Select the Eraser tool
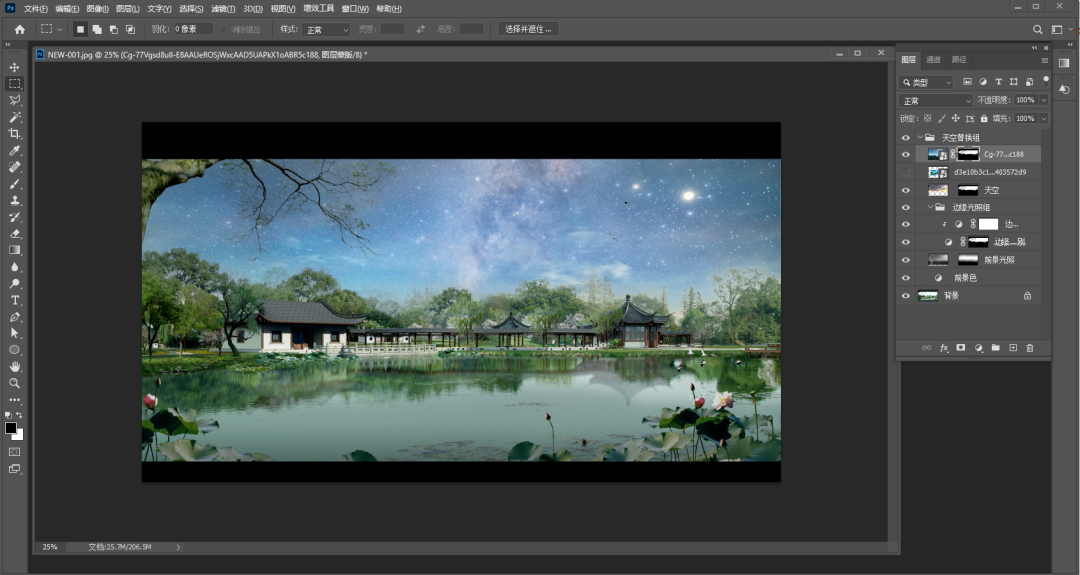The image size is (1080, 575). (14, 233)
